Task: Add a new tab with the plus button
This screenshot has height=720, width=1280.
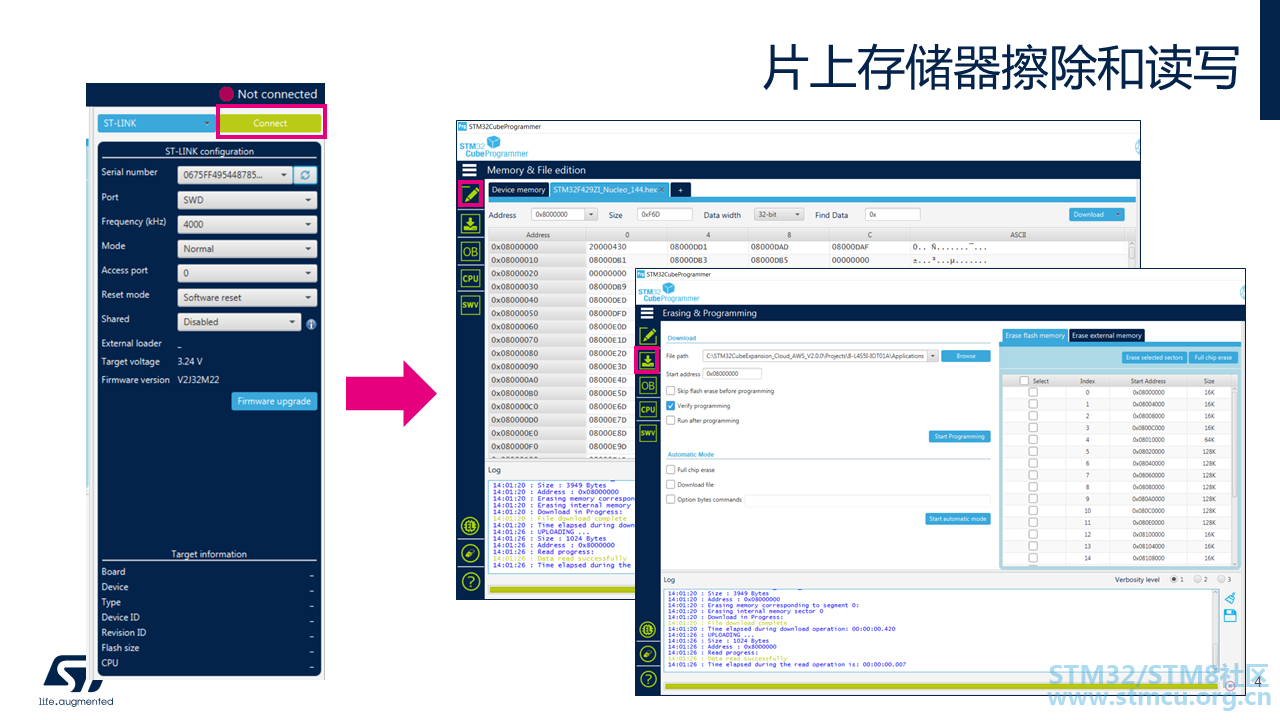Action: click(x=680, y=190)
